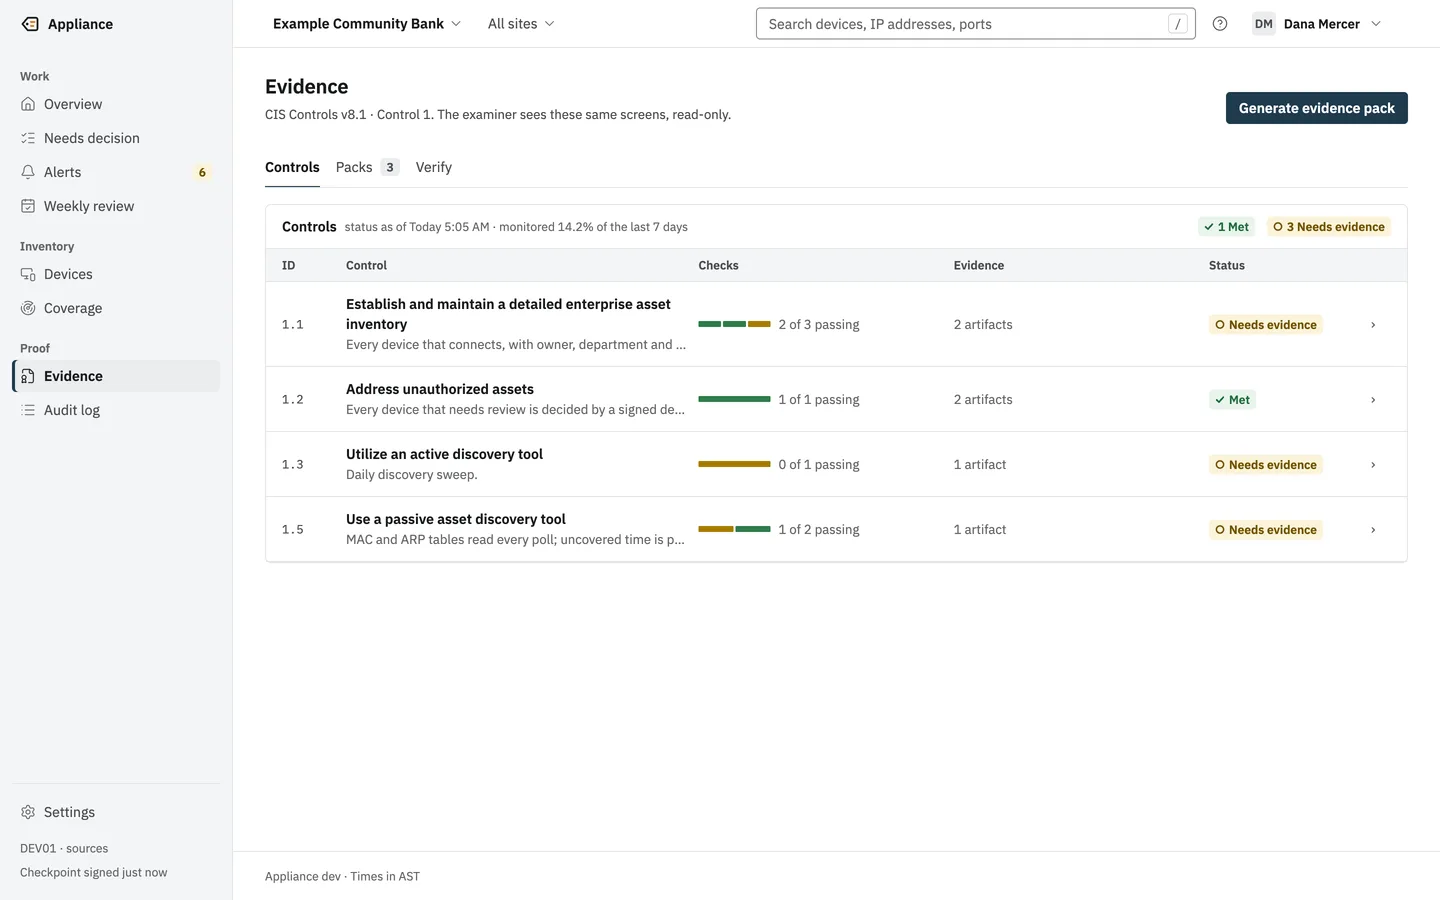Click Needs evidence status for control 1.1
Screen dimensions: 1440x900
tap(1266, 325)
